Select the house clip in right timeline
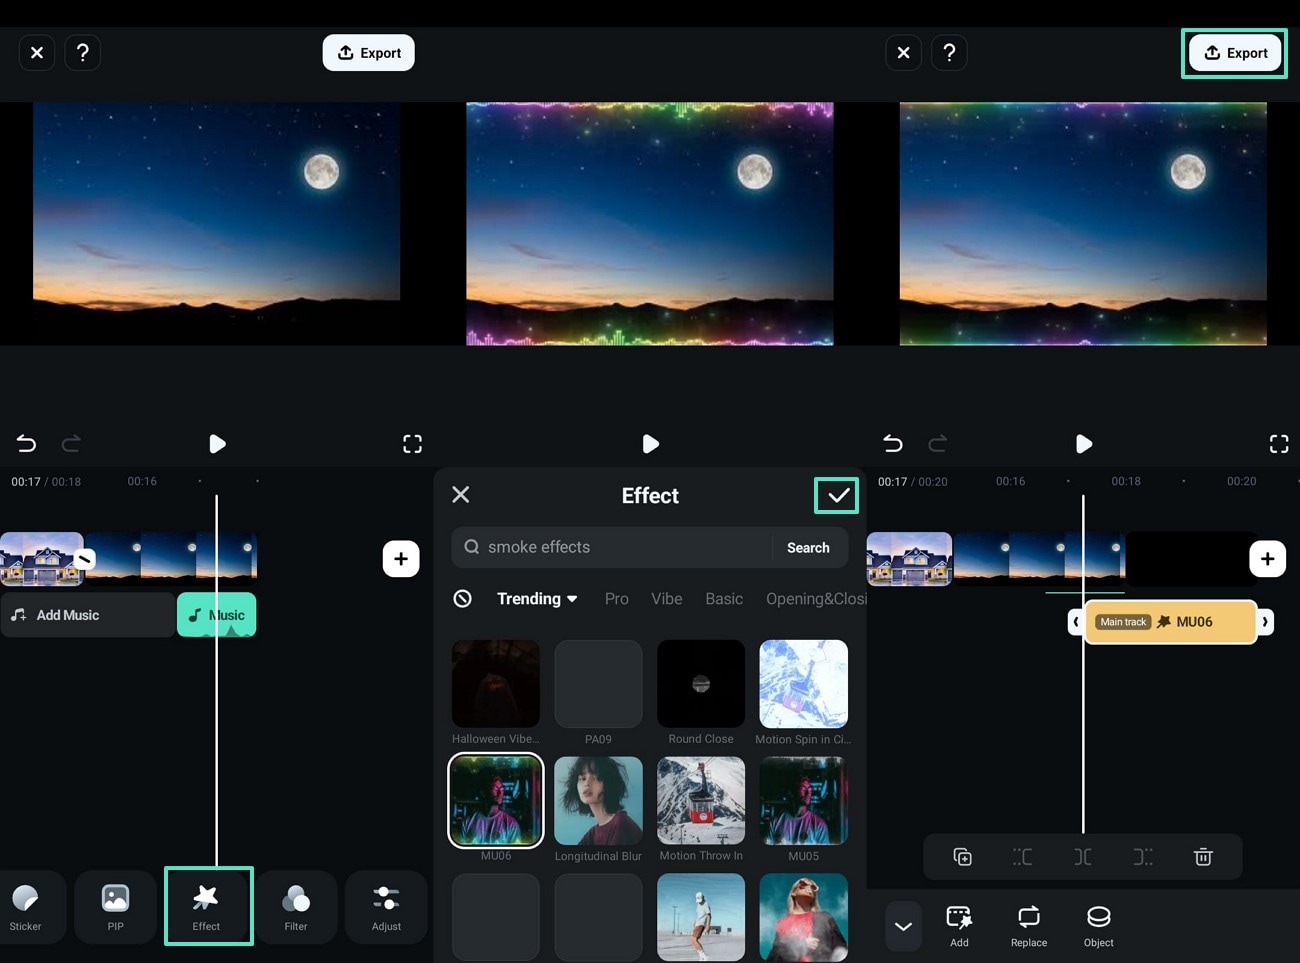Image resolution: width=1300 pixels, height=963 pixels. (909, 559)
